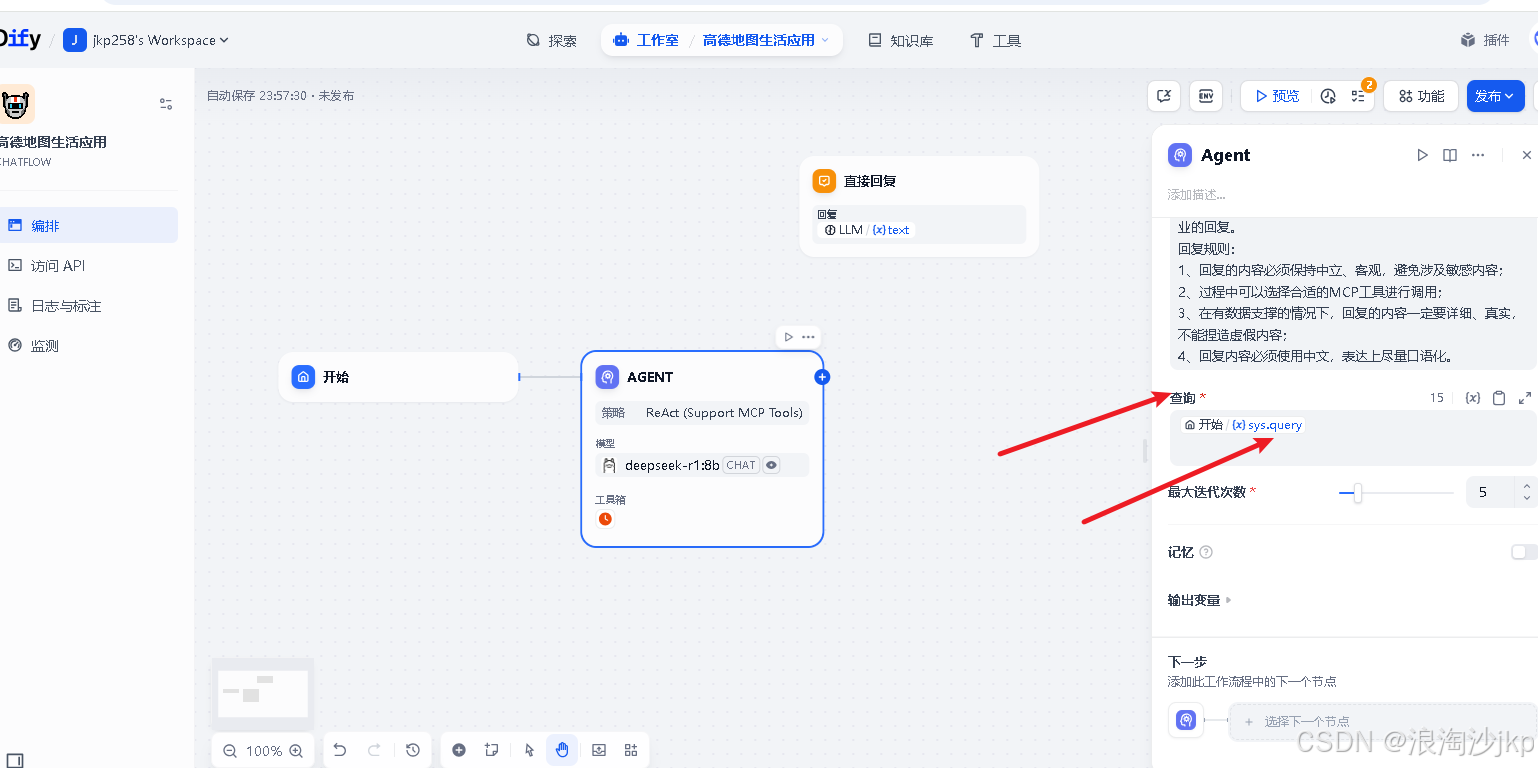Screen dimensions: 1538x768
Task: Decrease max iterations with stepper down arrow
Action: (x=1526, y=498)
